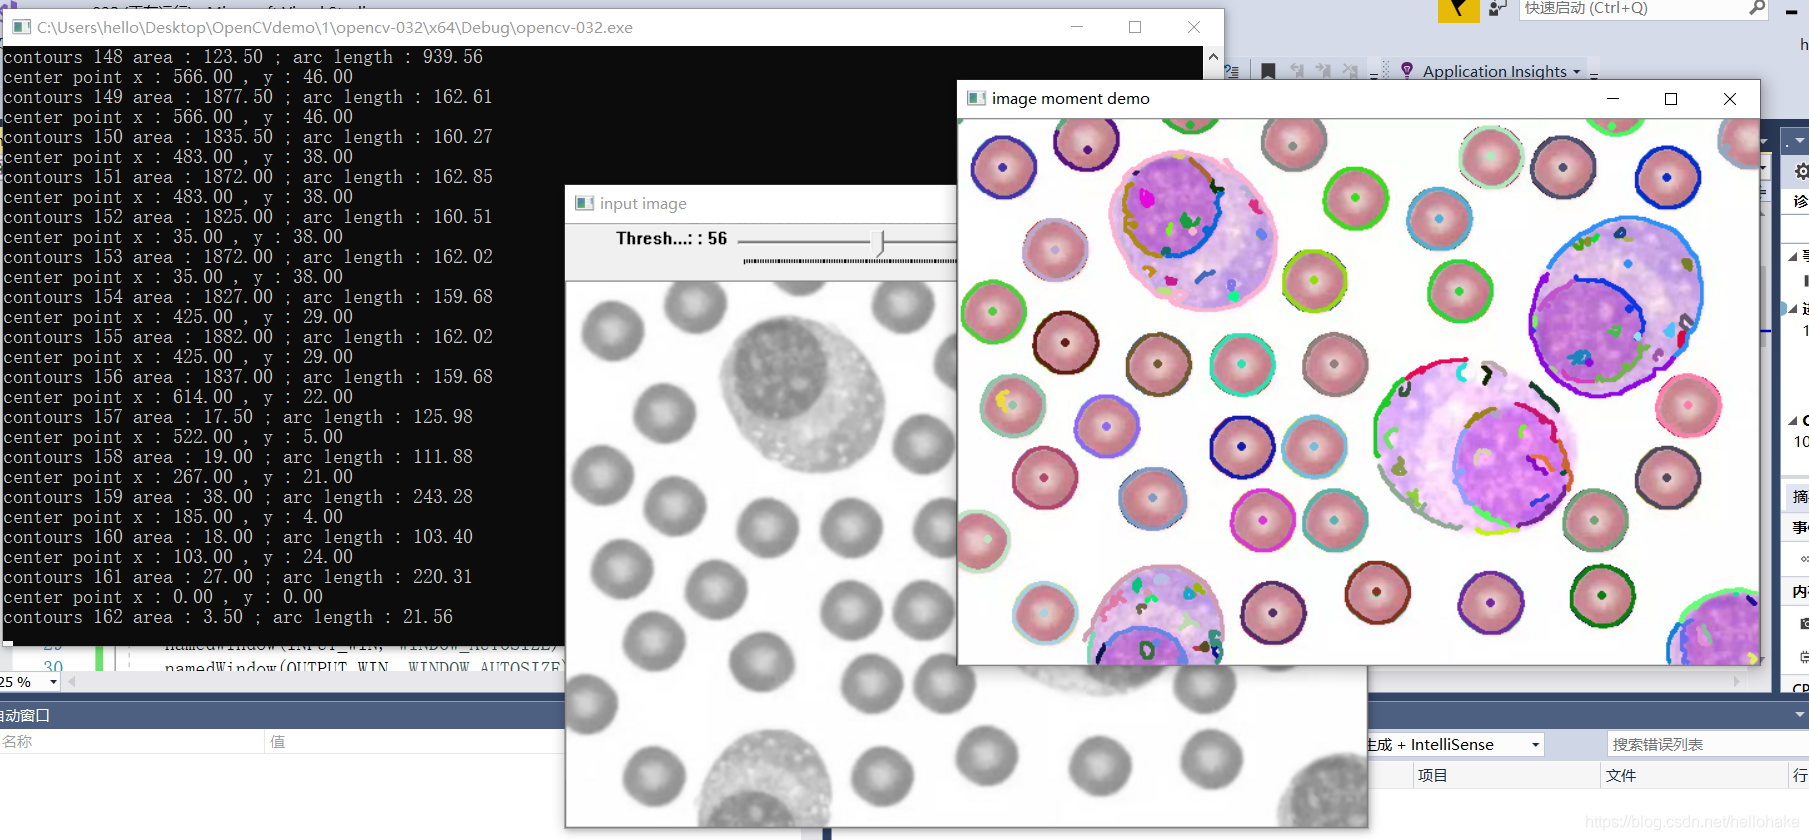1809x840 pixels.
Task: Click console line 'contours 161 area'
Action: tap(238, 577)
